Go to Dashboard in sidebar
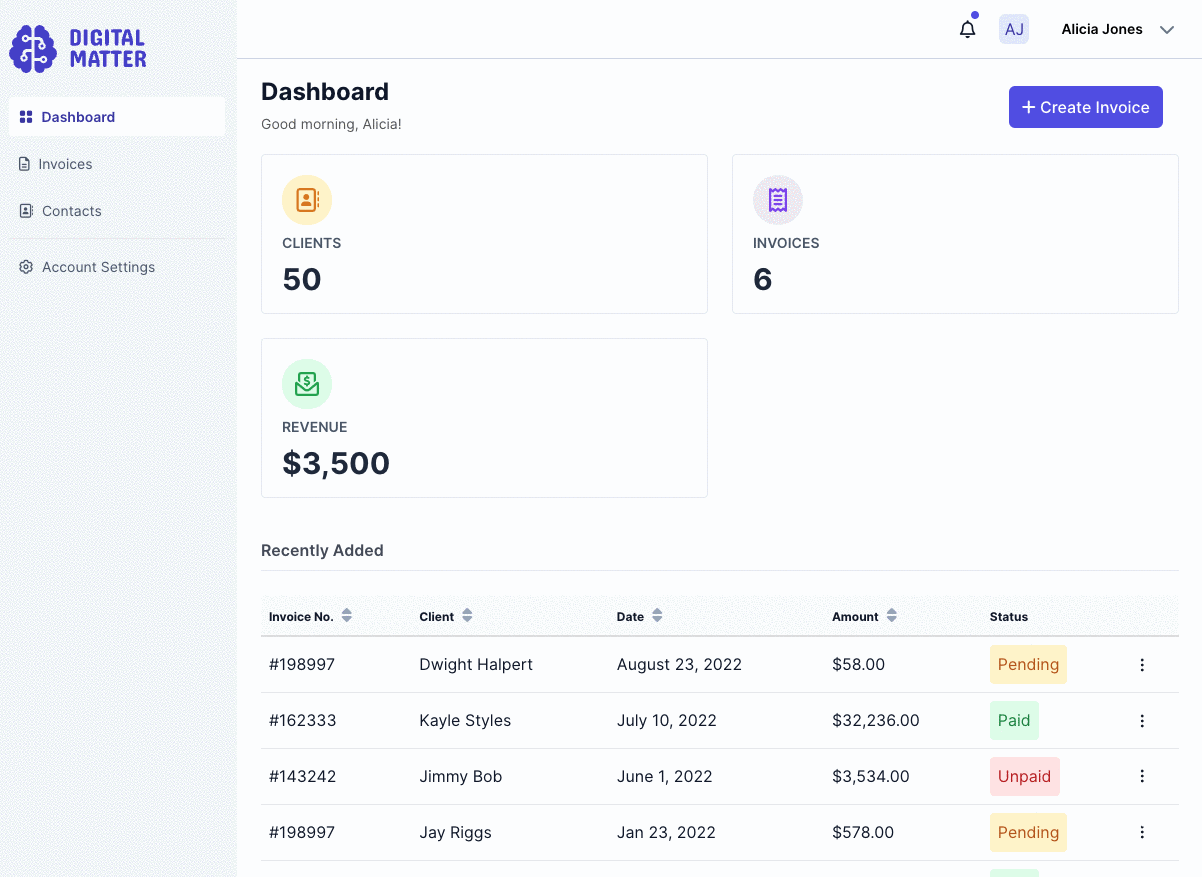 pos(117,116)
